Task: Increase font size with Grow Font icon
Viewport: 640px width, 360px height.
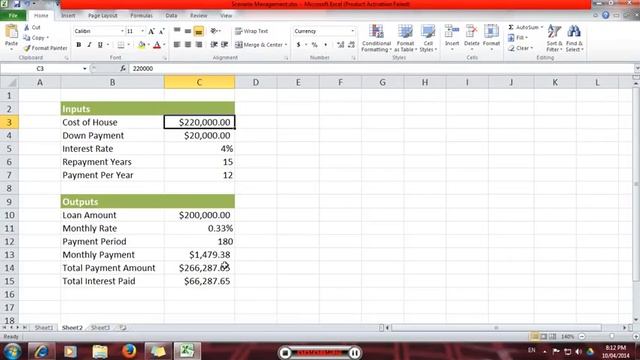Action: click(151, 31)
